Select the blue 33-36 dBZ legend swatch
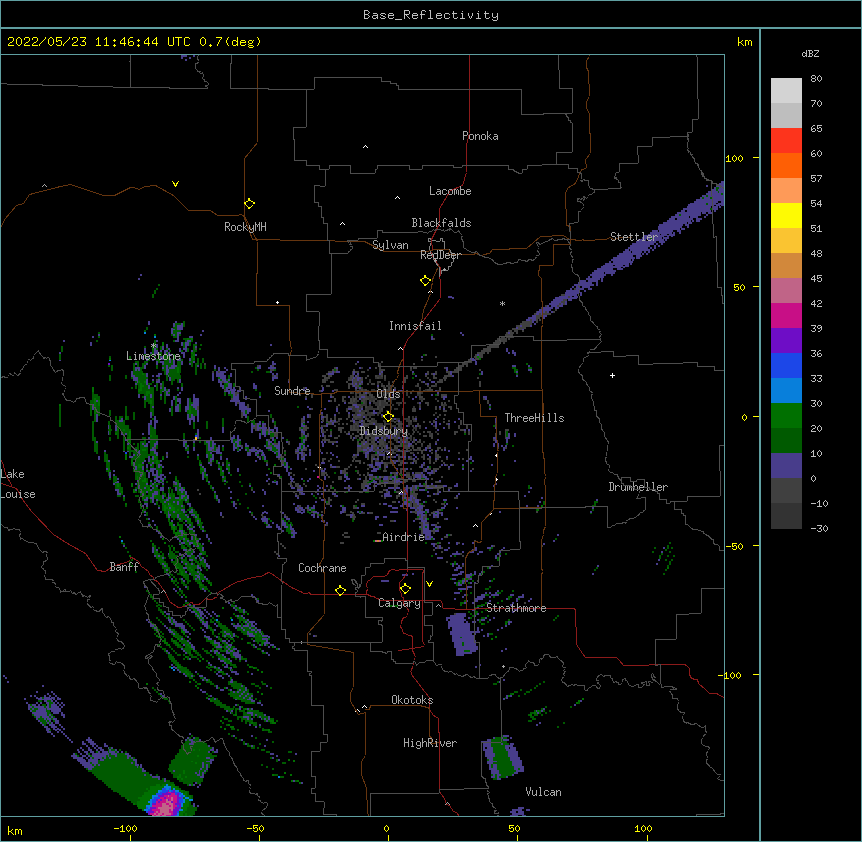 (786, 366)
